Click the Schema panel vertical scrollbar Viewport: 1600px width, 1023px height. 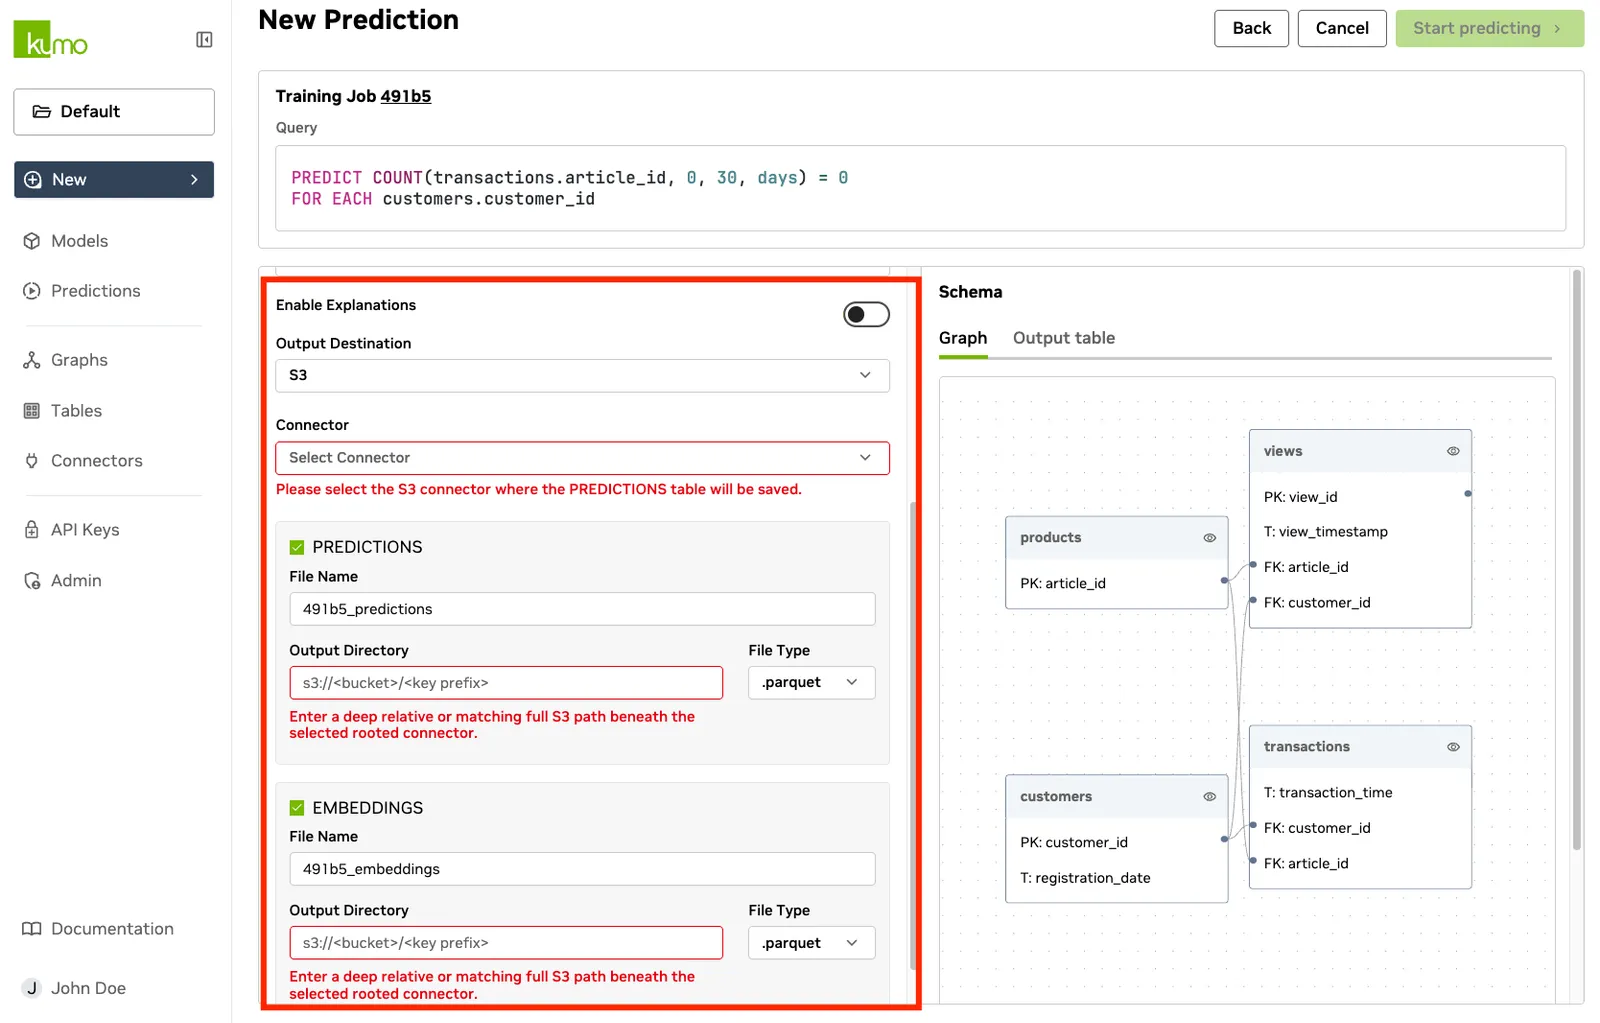pos(1577,560)
